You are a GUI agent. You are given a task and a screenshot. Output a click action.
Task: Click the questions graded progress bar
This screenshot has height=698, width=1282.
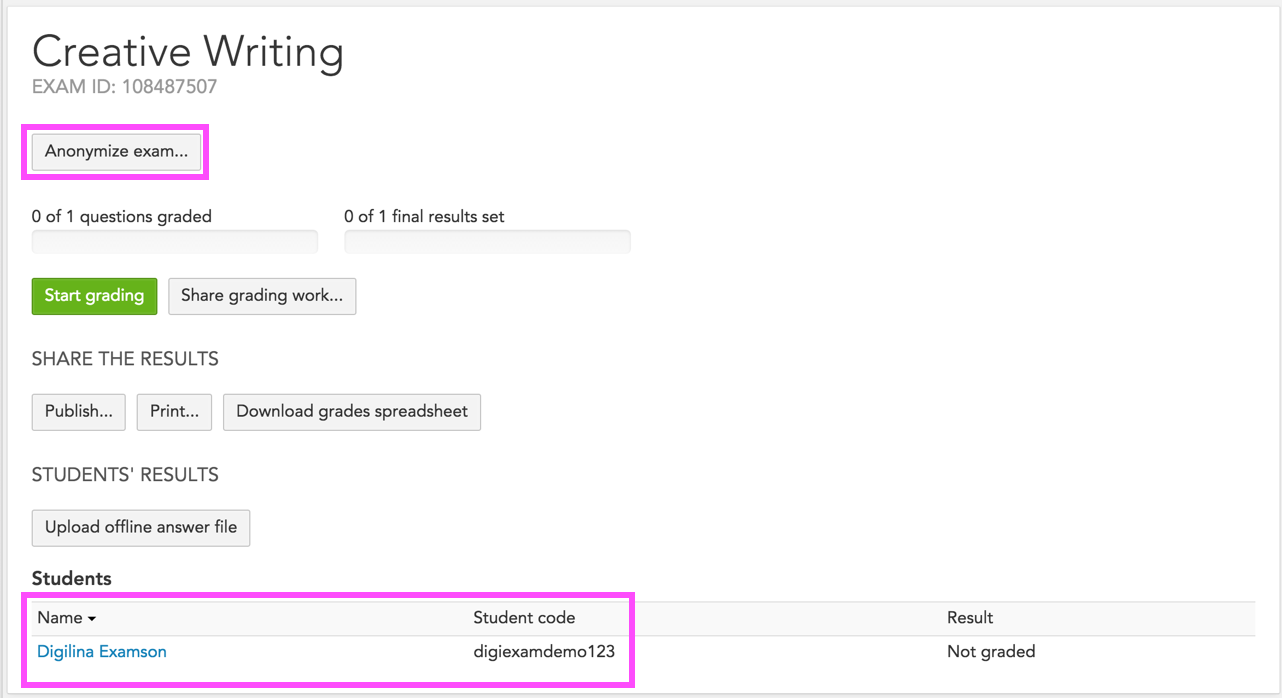coord(175,242)
